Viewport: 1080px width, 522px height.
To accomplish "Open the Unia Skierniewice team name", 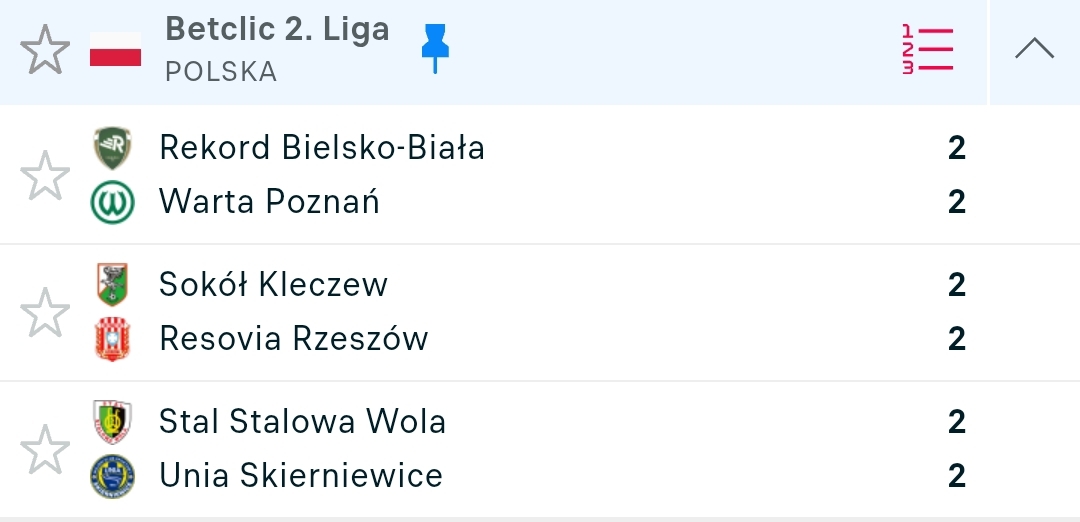I will pyautogui.click(x=300, y=476).
